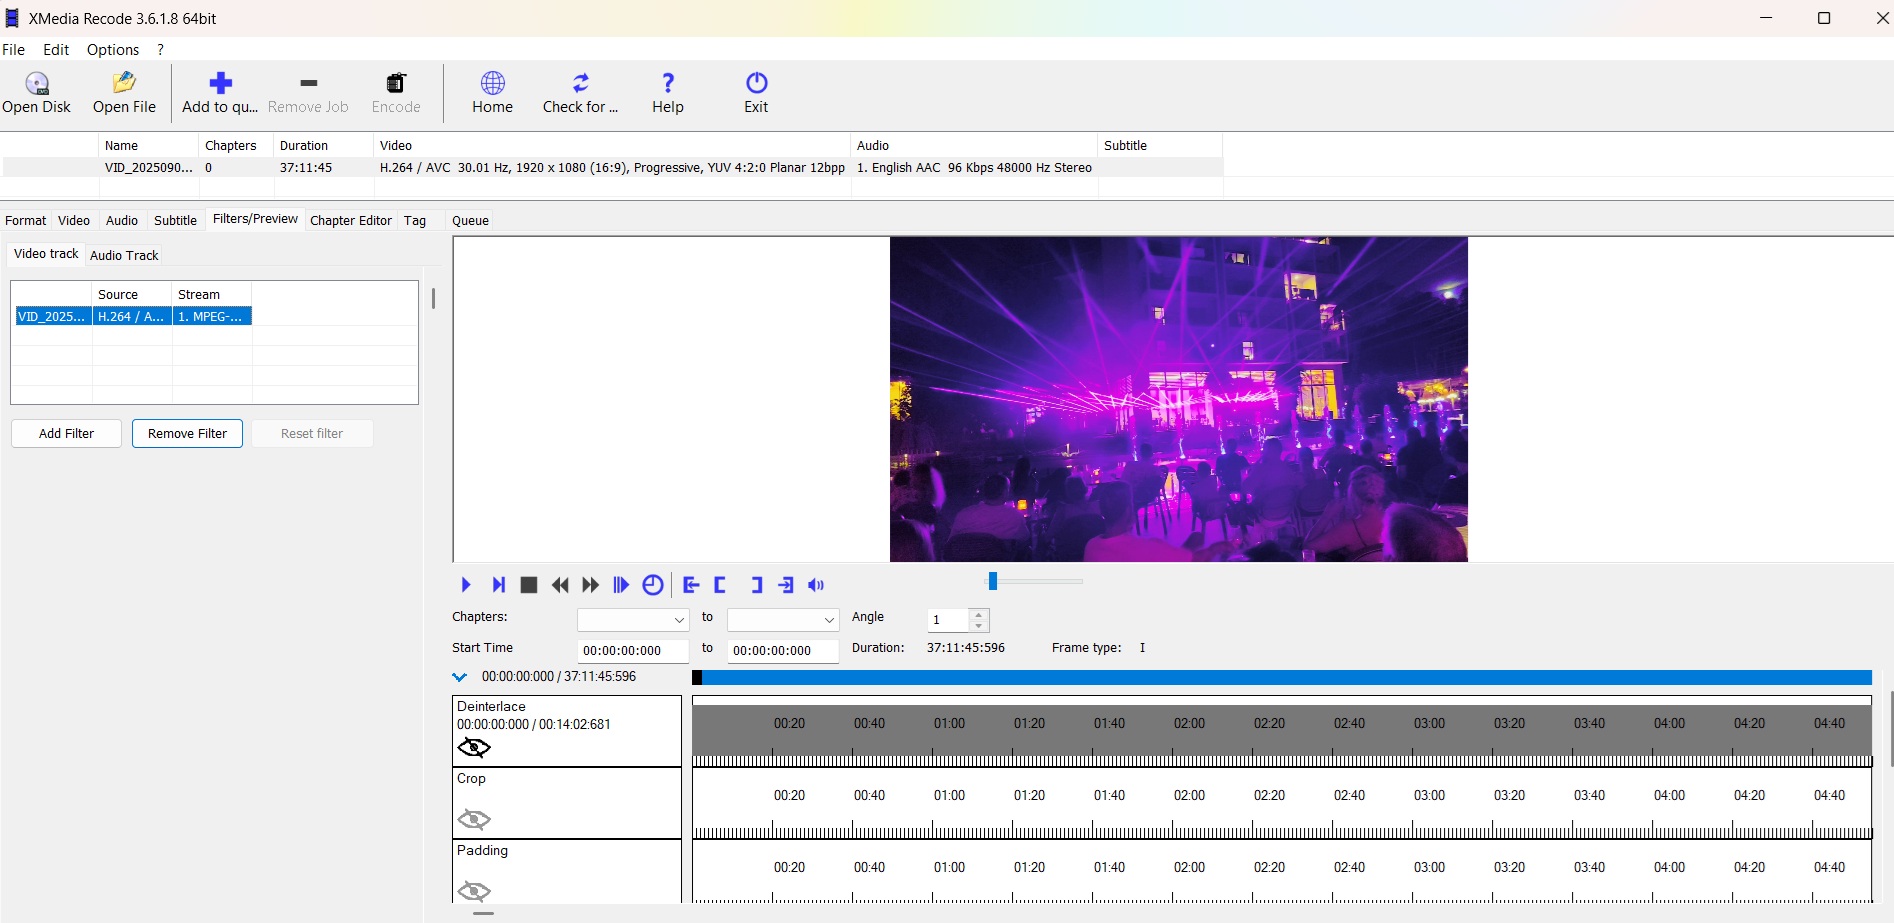Image resolution: width=1894 pixels, height=923 pixels.
Task: Add job to queue with plus icon
Action: [x=220, y=83]
